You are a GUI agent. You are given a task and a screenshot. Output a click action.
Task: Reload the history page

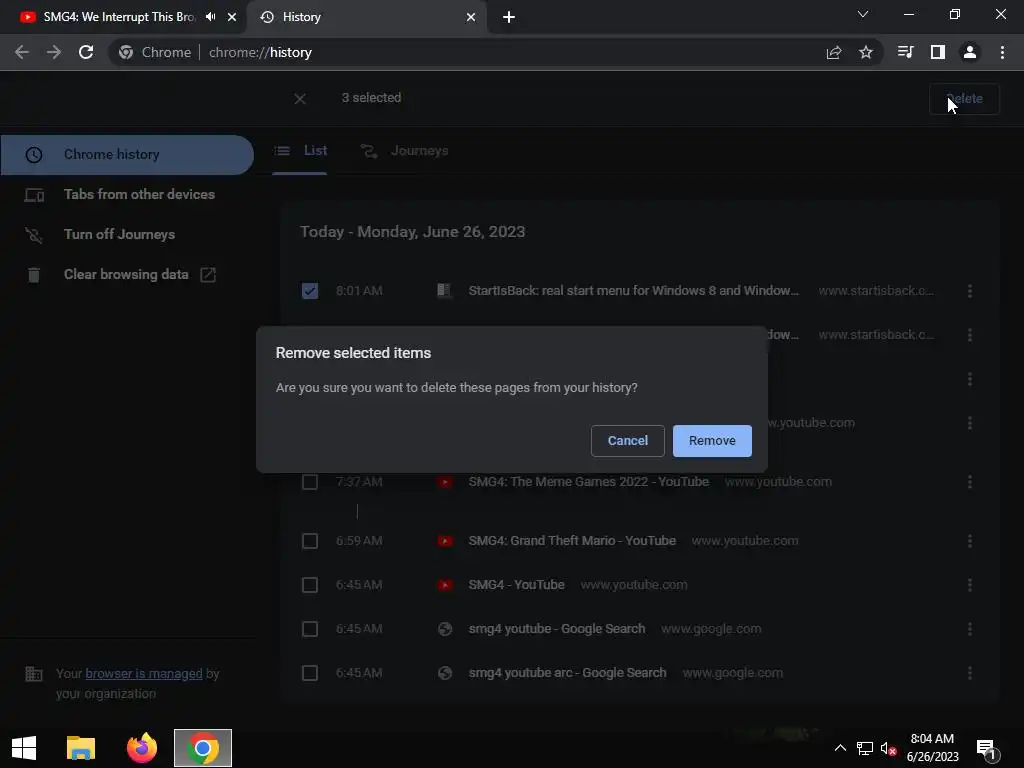(86, 52)
